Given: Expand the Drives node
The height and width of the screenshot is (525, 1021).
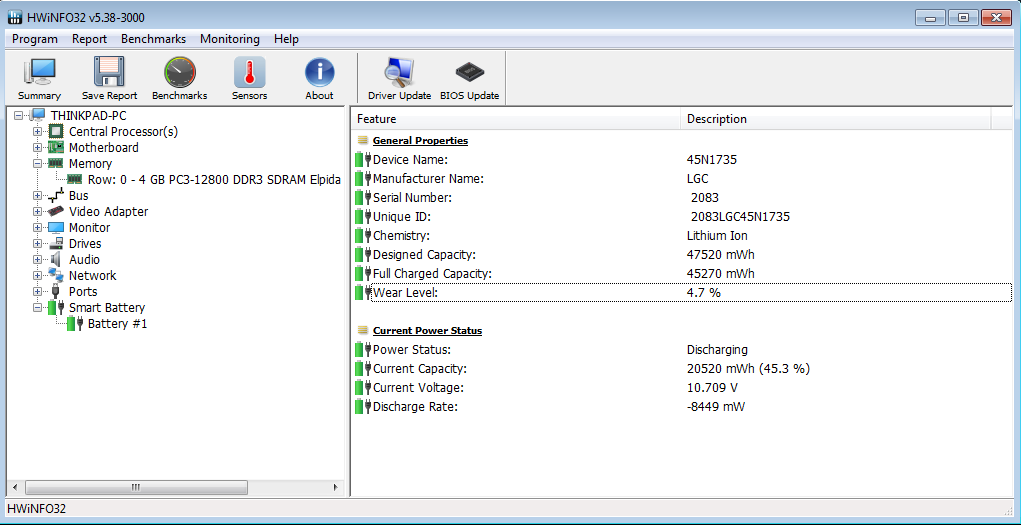Looking at the screenshot, I should point(37,244).
